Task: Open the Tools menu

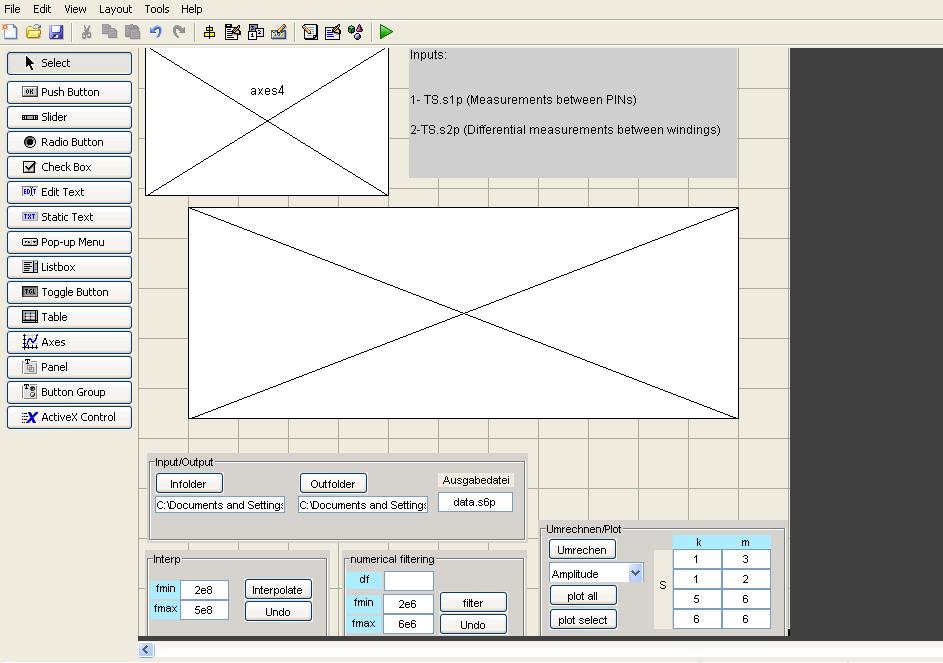Action: [x=157, y=9]
